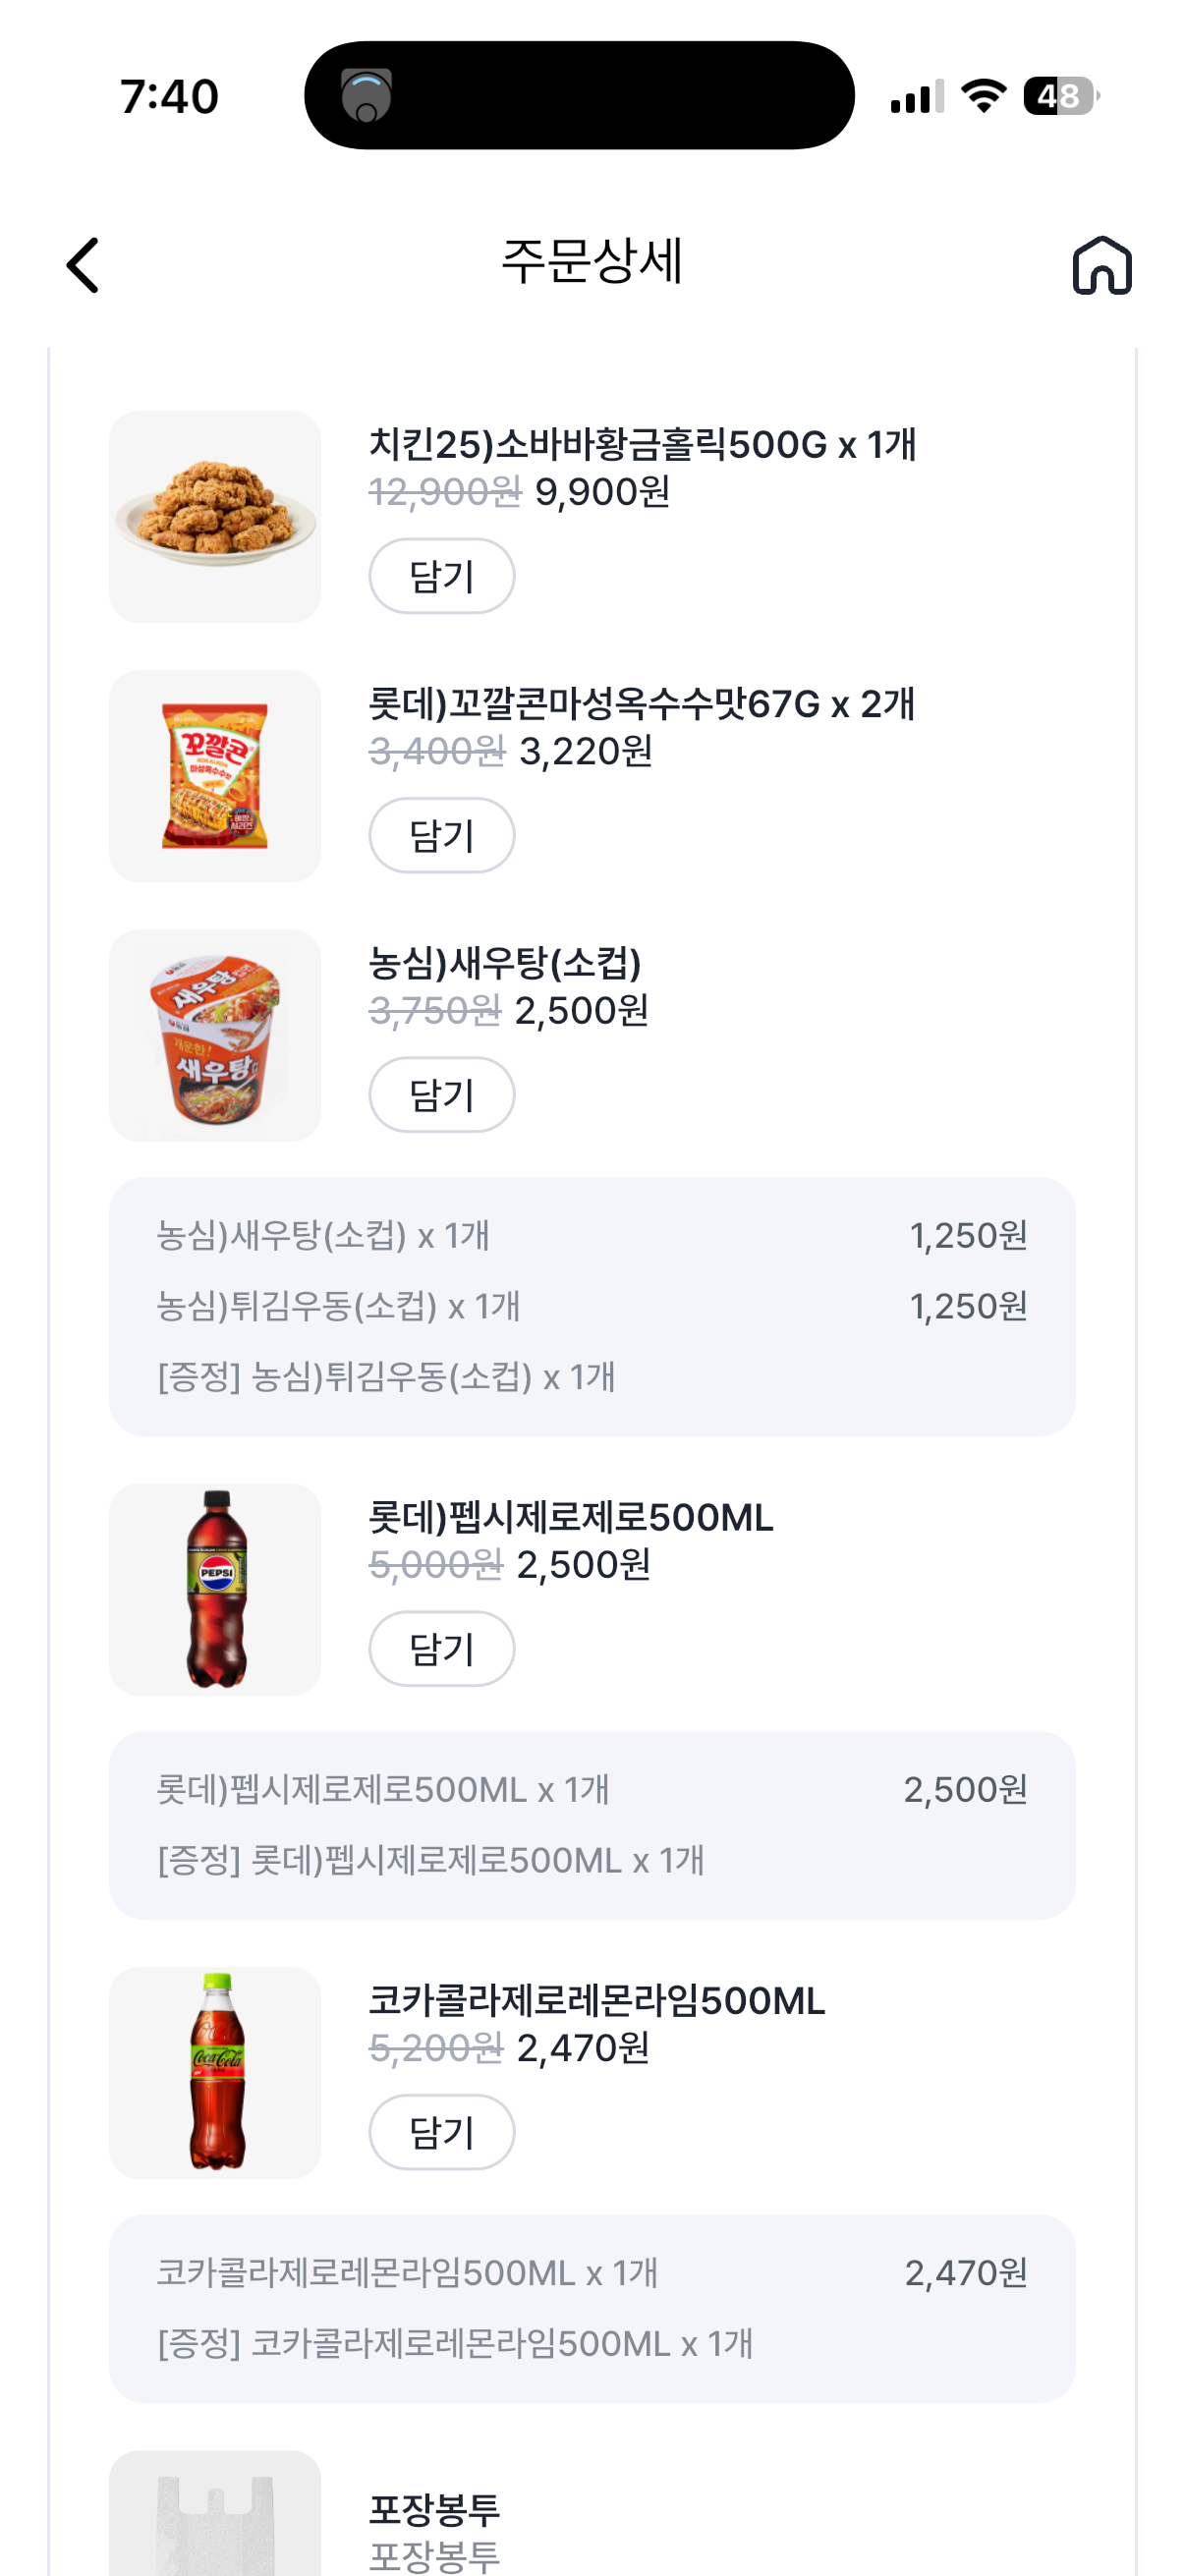The width and height of the screenshot is (1185, 2576).
Task: Tap the back arrow icon
Action: [83, 265]
